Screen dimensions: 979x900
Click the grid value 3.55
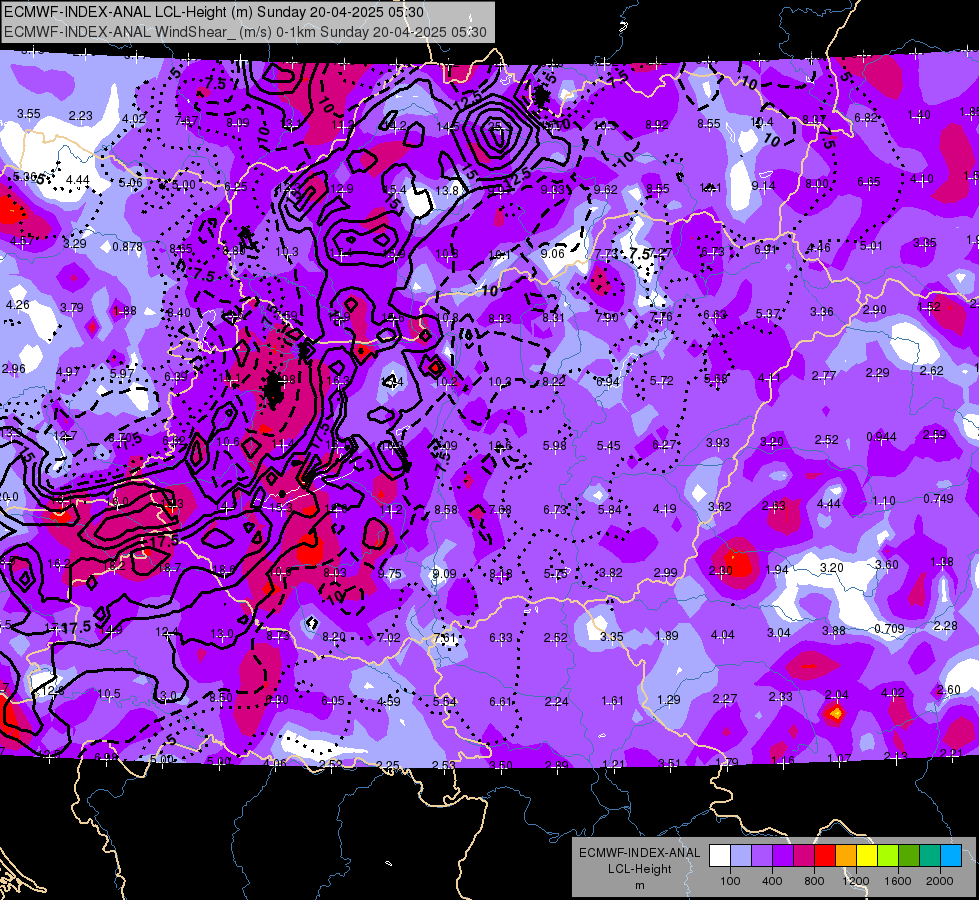29,114
